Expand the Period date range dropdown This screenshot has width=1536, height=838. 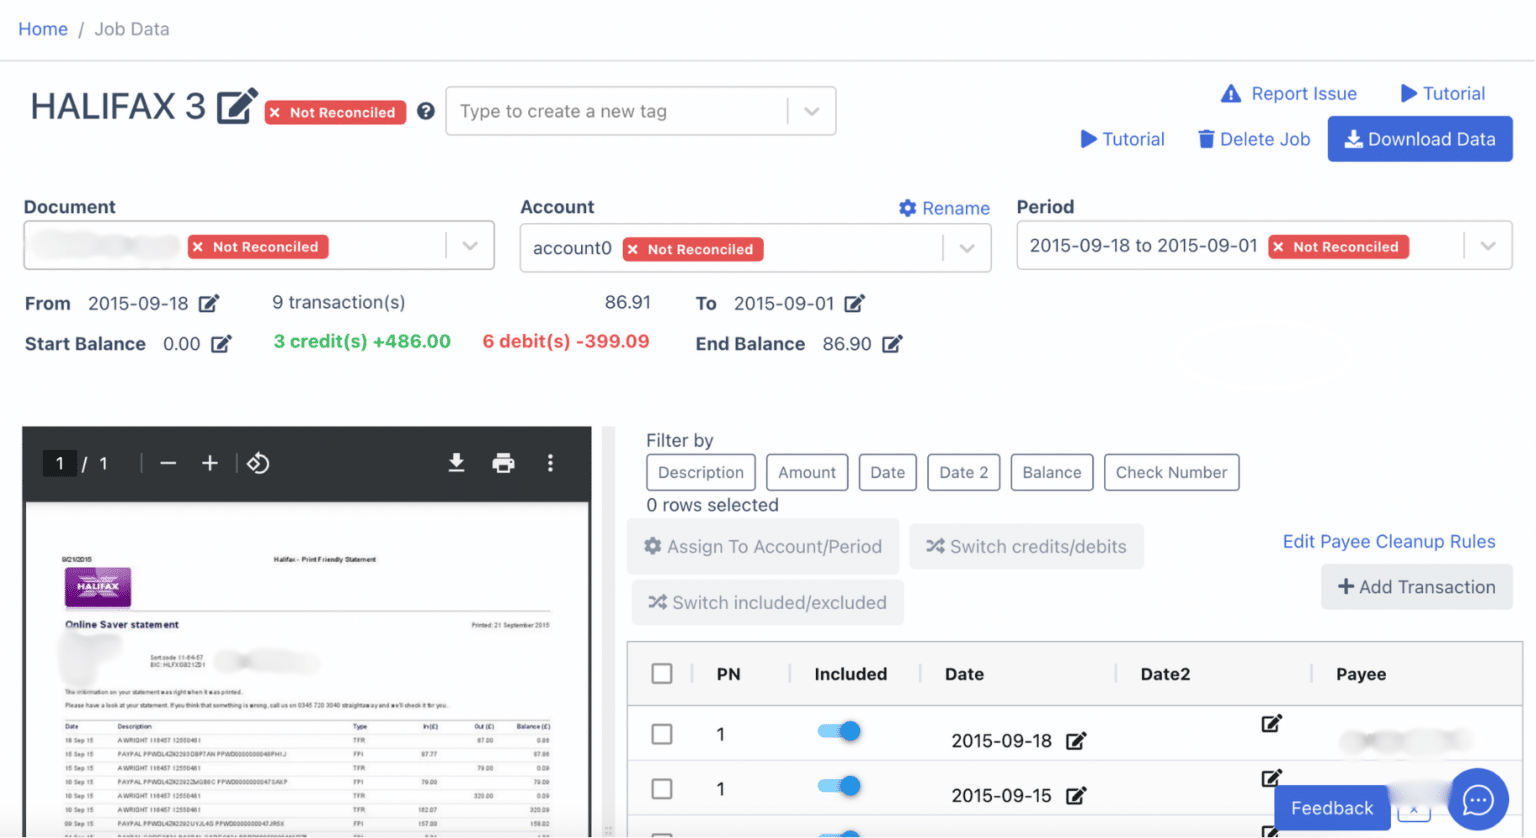click(x=1487, y=246)
